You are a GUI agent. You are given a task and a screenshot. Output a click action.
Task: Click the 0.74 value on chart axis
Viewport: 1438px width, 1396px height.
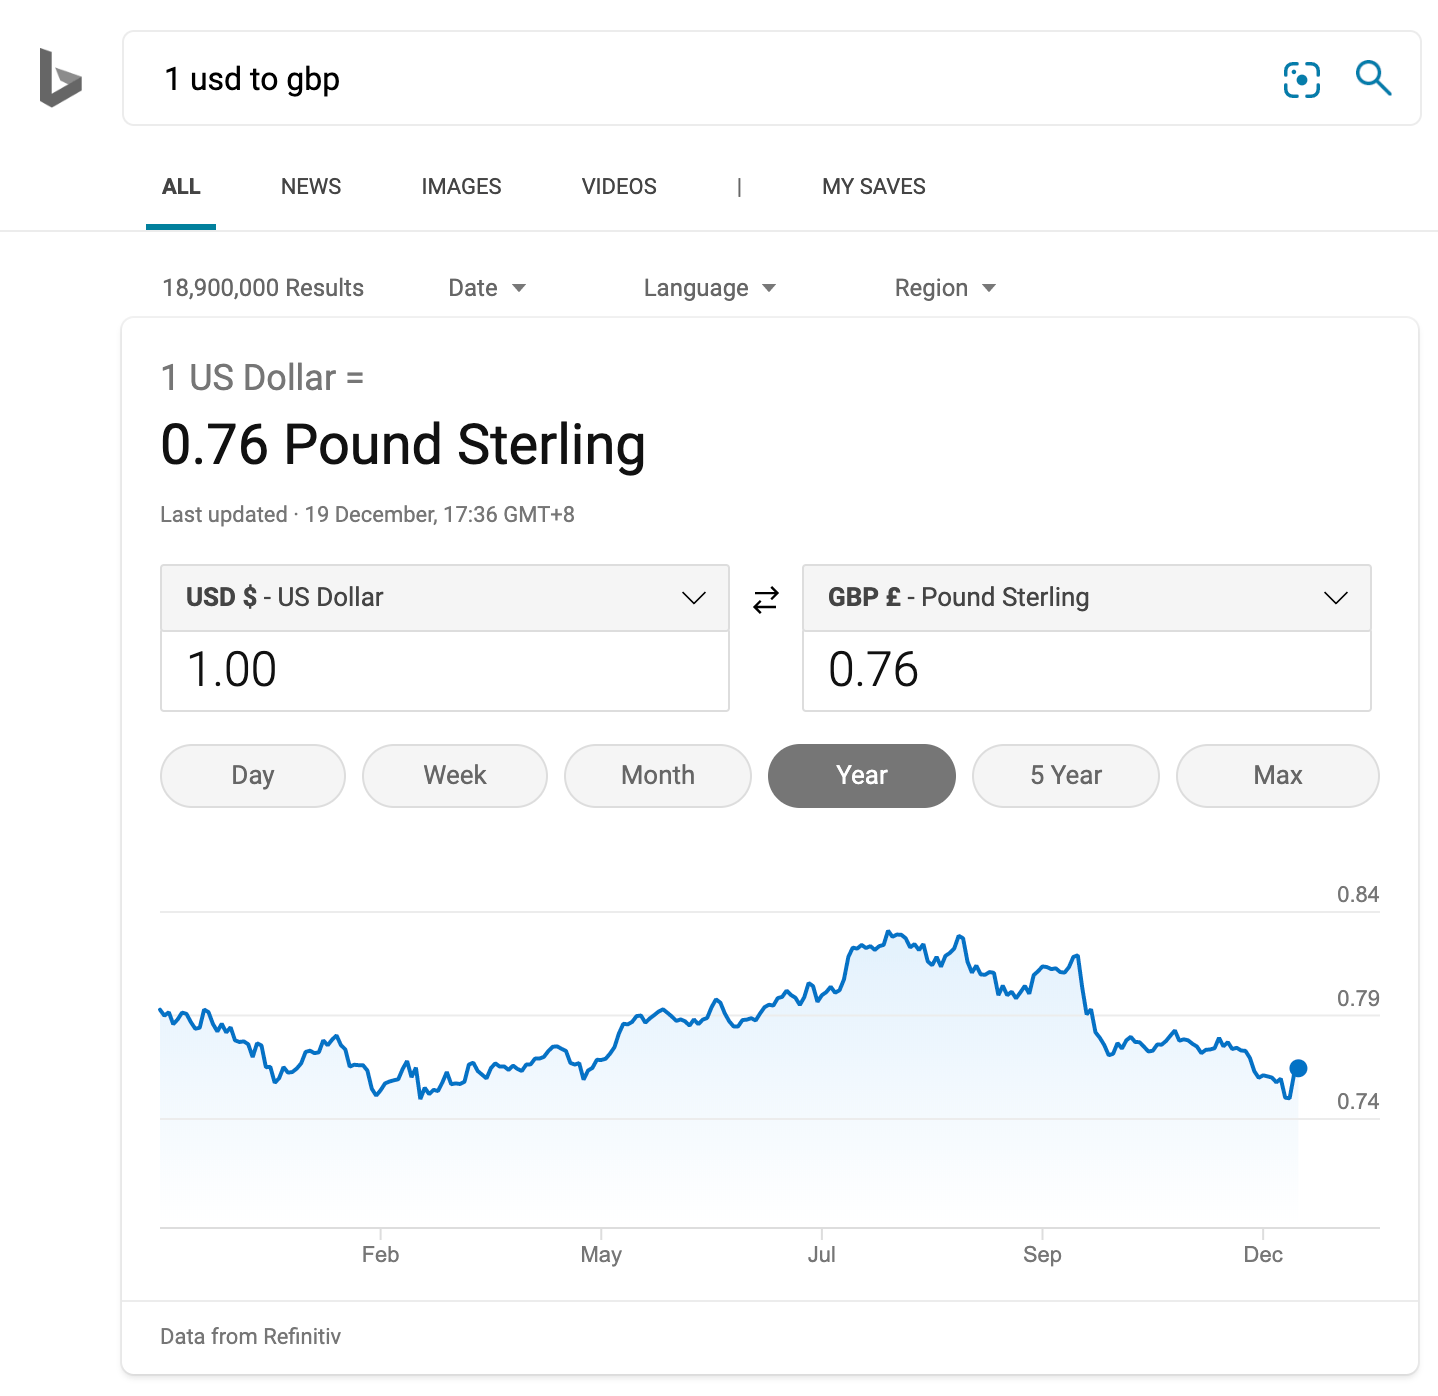point(1358,1102)
